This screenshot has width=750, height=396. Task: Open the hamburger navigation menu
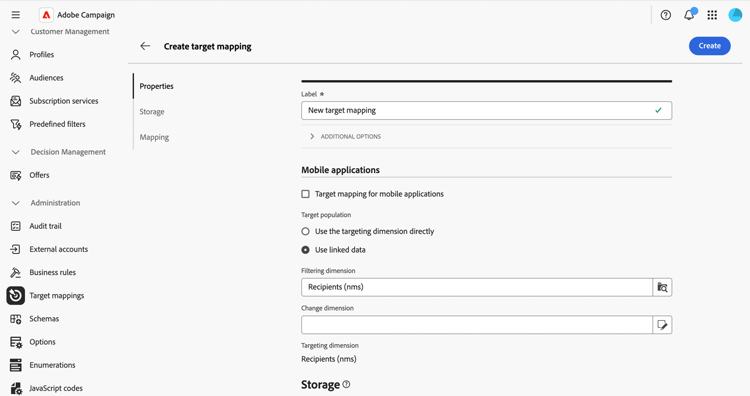click(16, 15)
